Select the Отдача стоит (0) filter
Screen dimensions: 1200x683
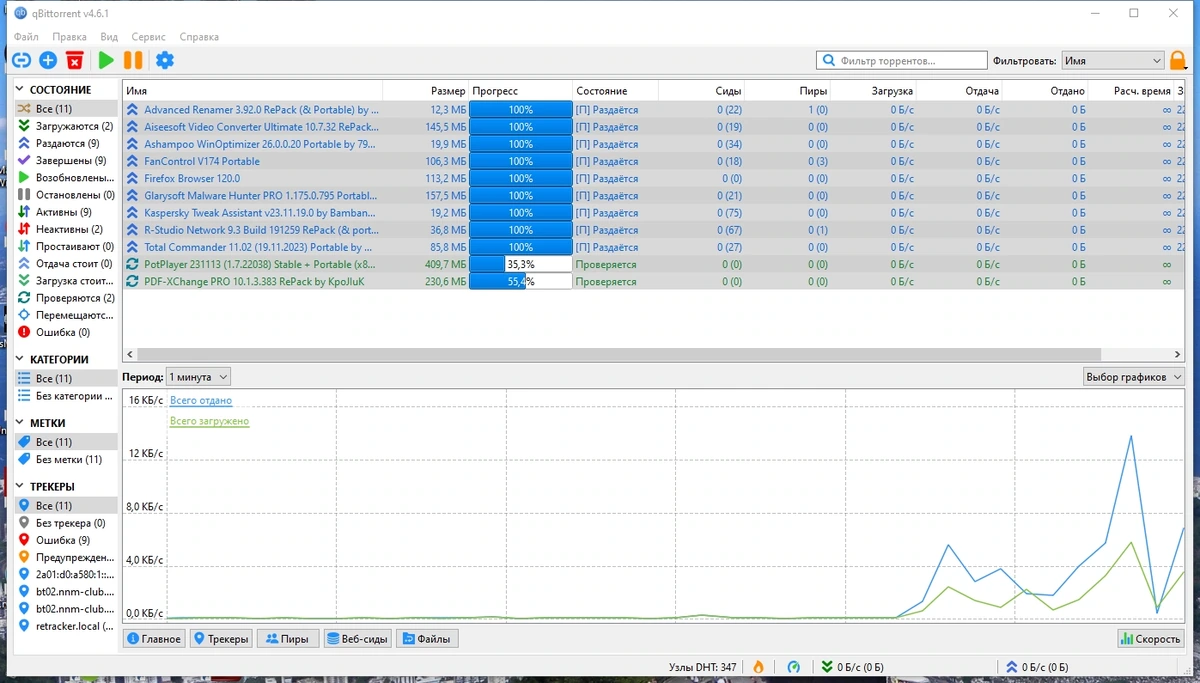tap(66, 264)
